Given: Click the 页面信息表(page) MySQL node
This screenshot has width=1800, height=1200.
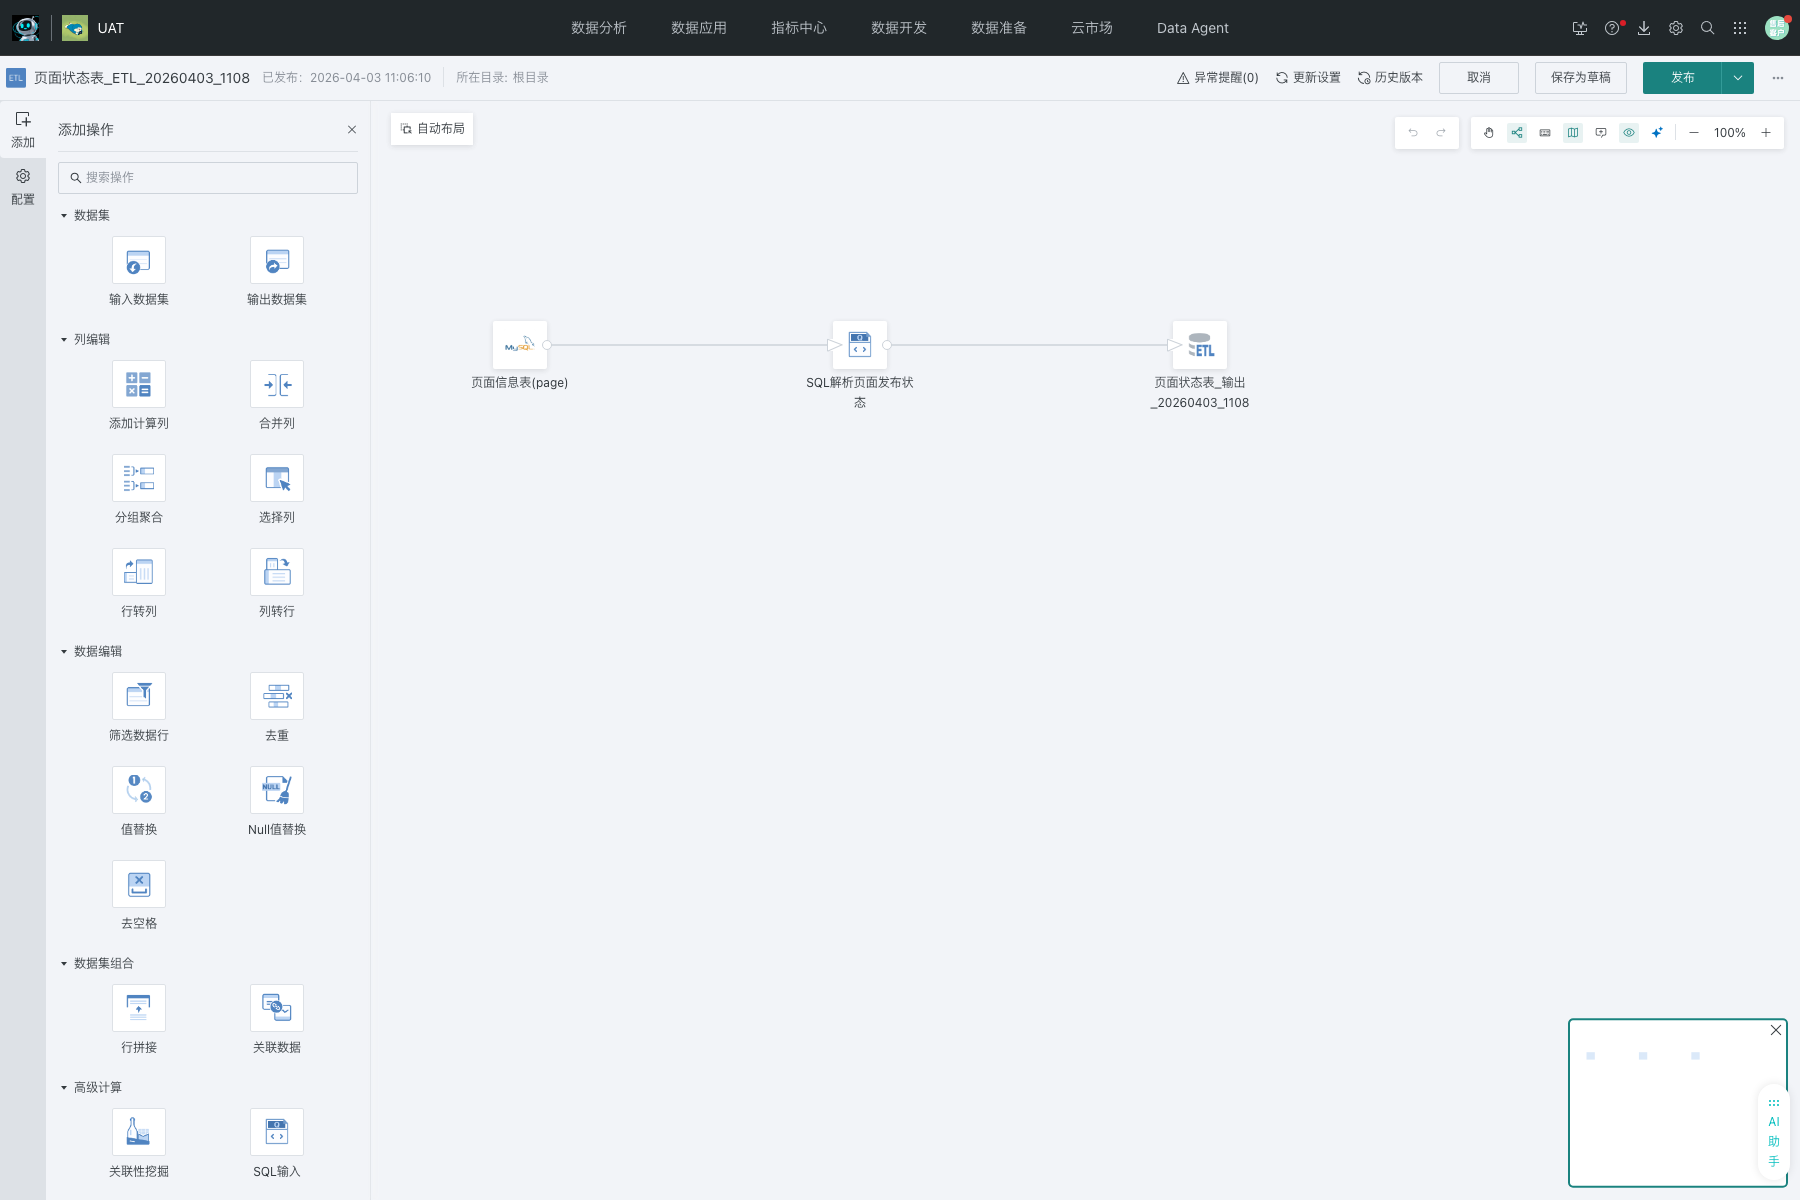Looking at the screenshot, I should [520, 346].
